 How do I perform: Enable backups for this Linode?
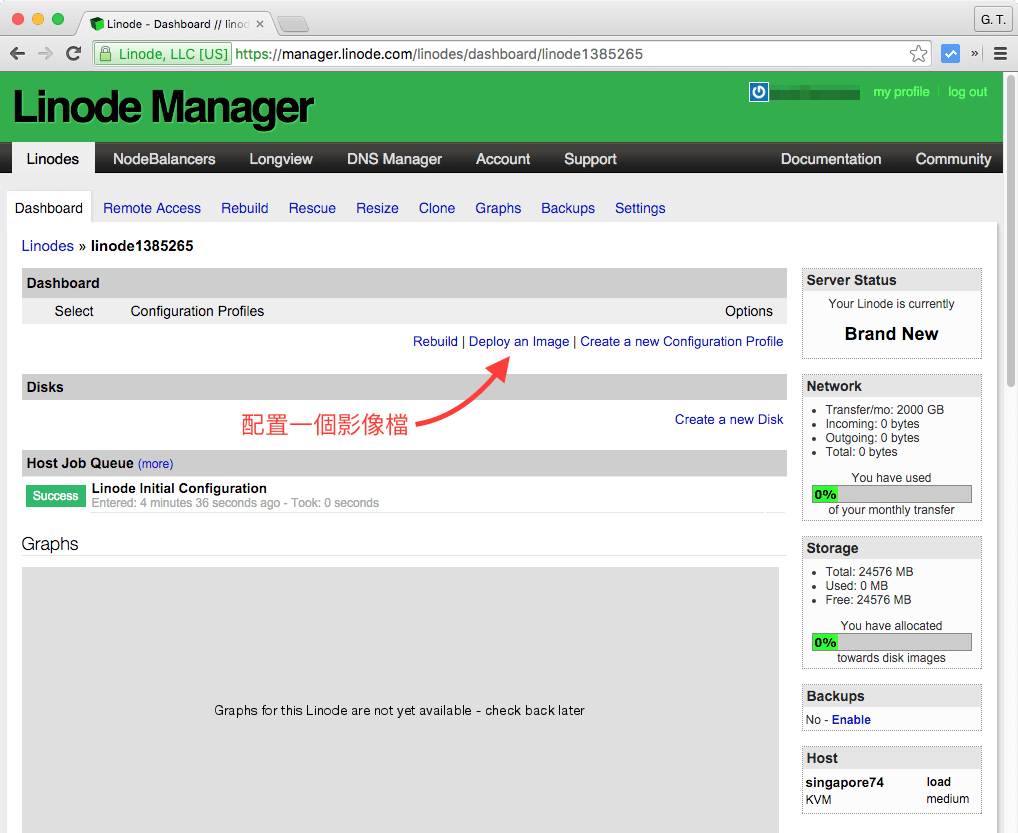[851, 719]
